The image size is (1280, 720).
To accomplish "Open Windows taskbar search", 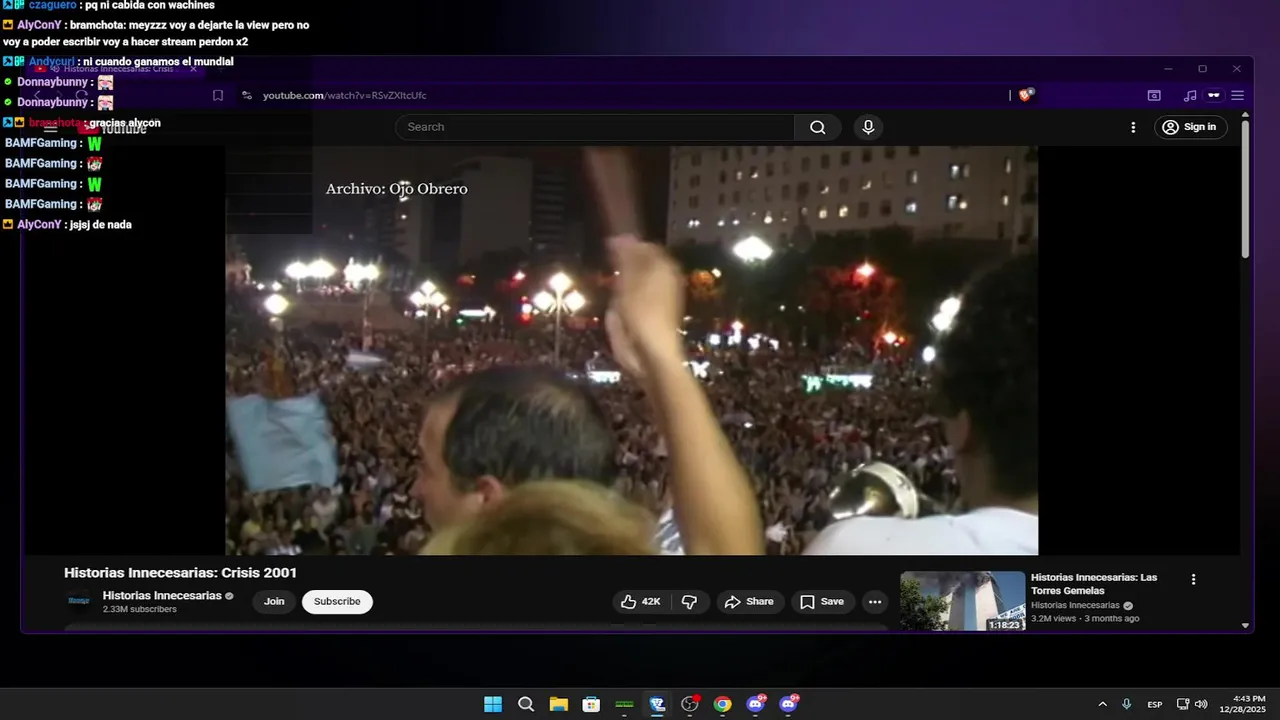I will point(526,704).
